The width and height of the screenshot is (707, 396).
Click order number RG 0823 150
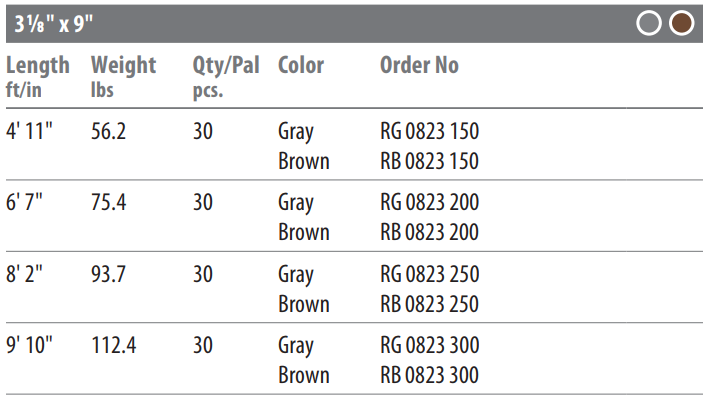coord(429,131)
